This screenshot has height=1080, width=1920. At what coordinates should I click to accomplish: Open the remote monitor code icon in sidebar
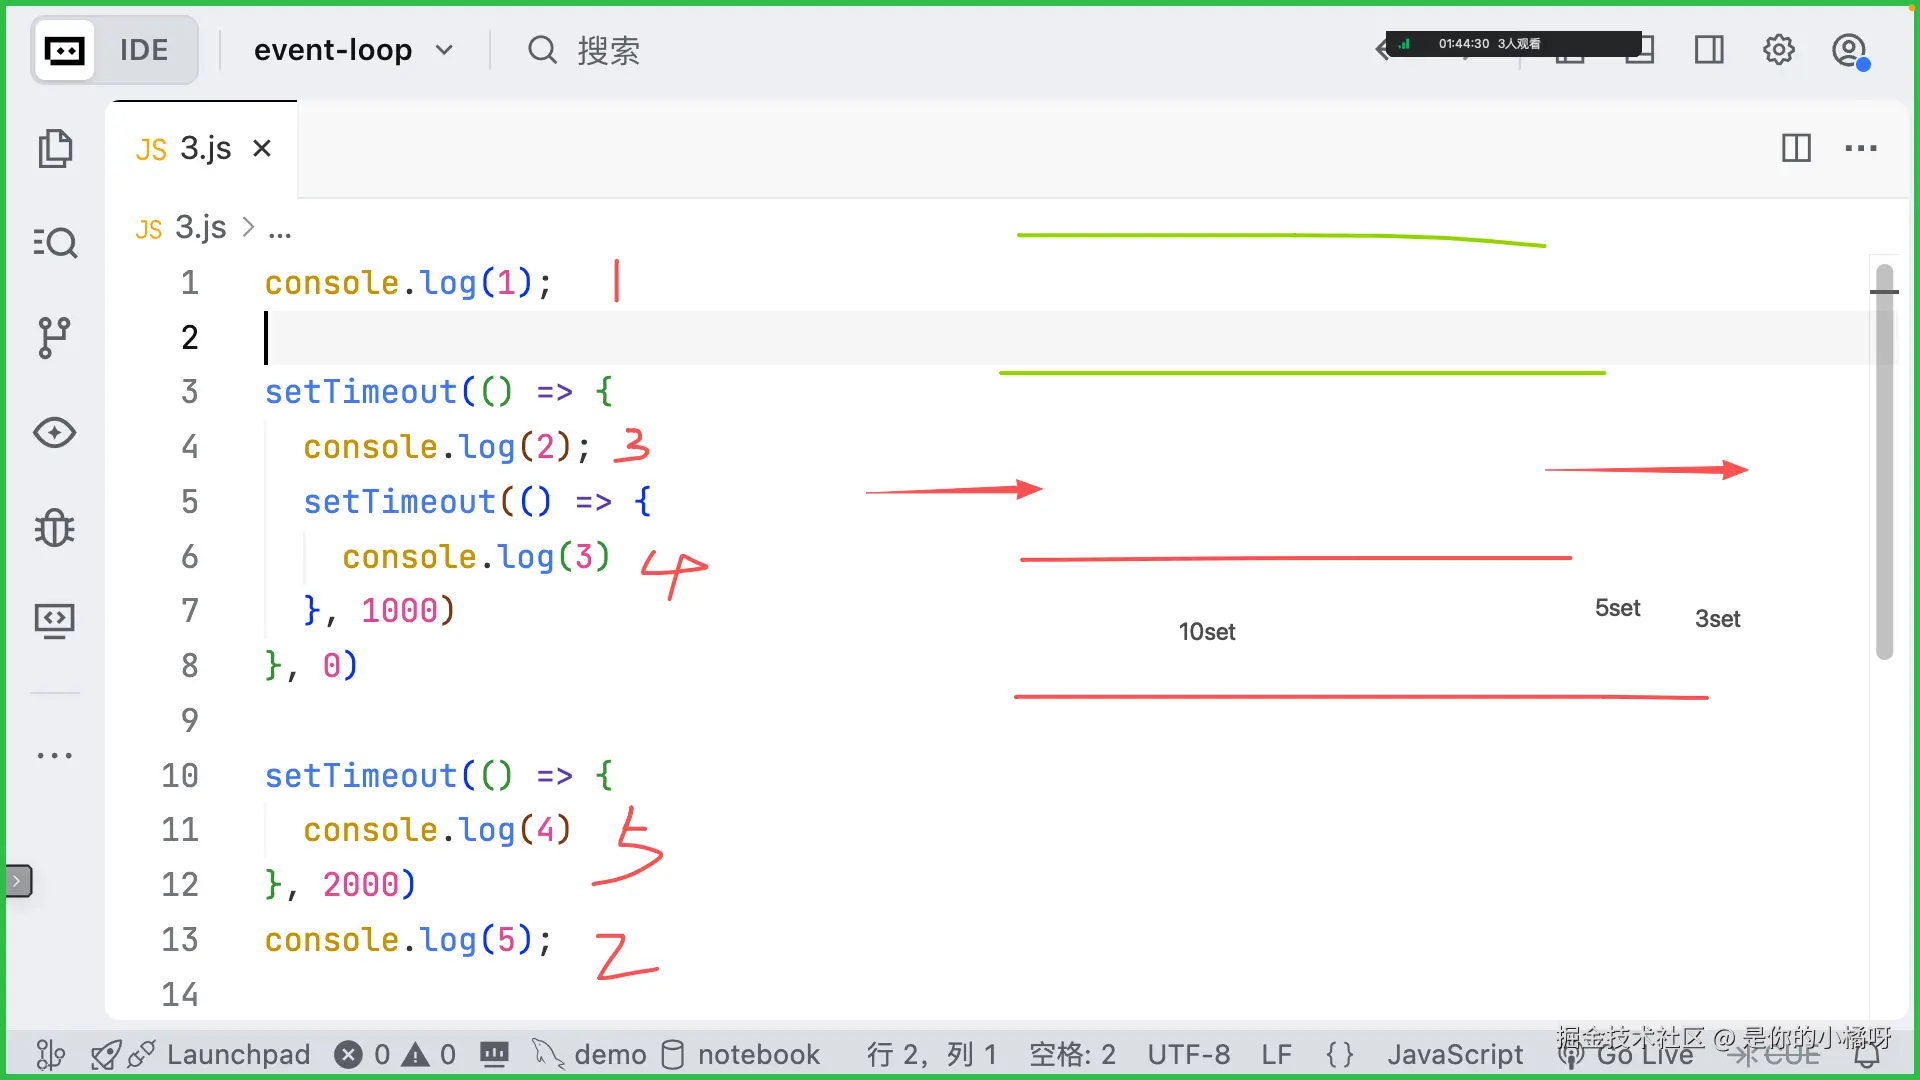(x=55, y=621)
